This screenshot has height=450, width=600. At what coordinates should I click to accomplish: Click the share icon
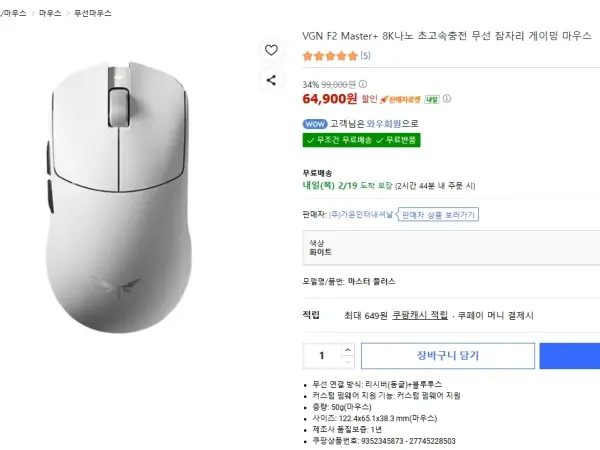point(271,80)
